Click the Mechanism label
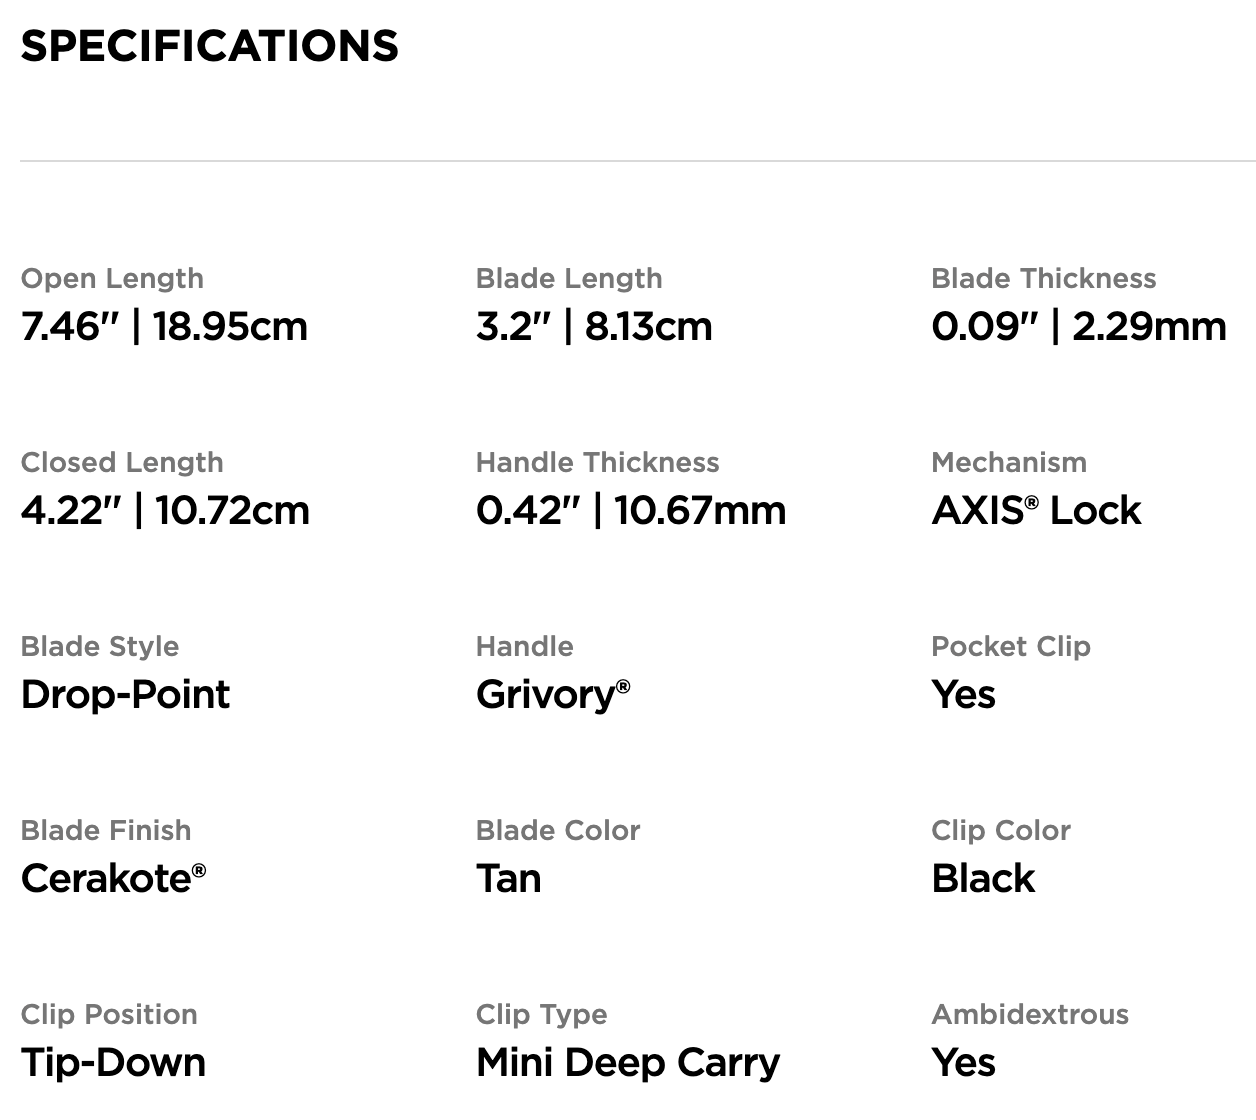The image size is (1256, 1120). tap(1009, 462)
